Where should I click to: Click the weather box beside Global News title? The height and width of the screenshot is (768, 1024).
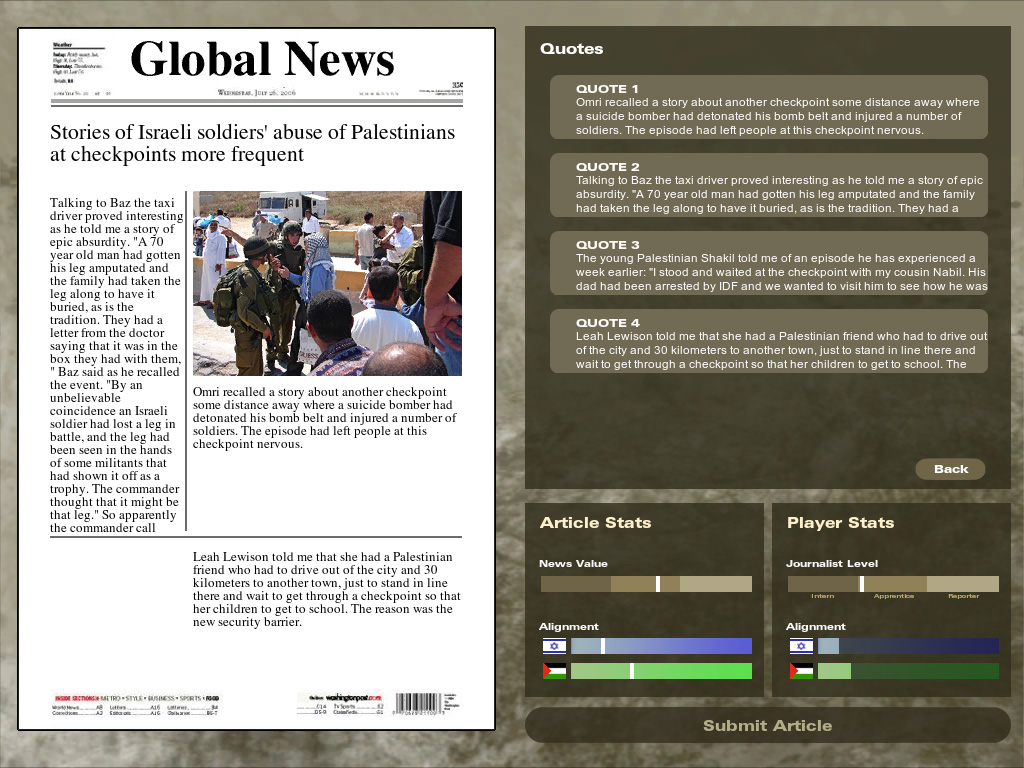pos(76,62)
